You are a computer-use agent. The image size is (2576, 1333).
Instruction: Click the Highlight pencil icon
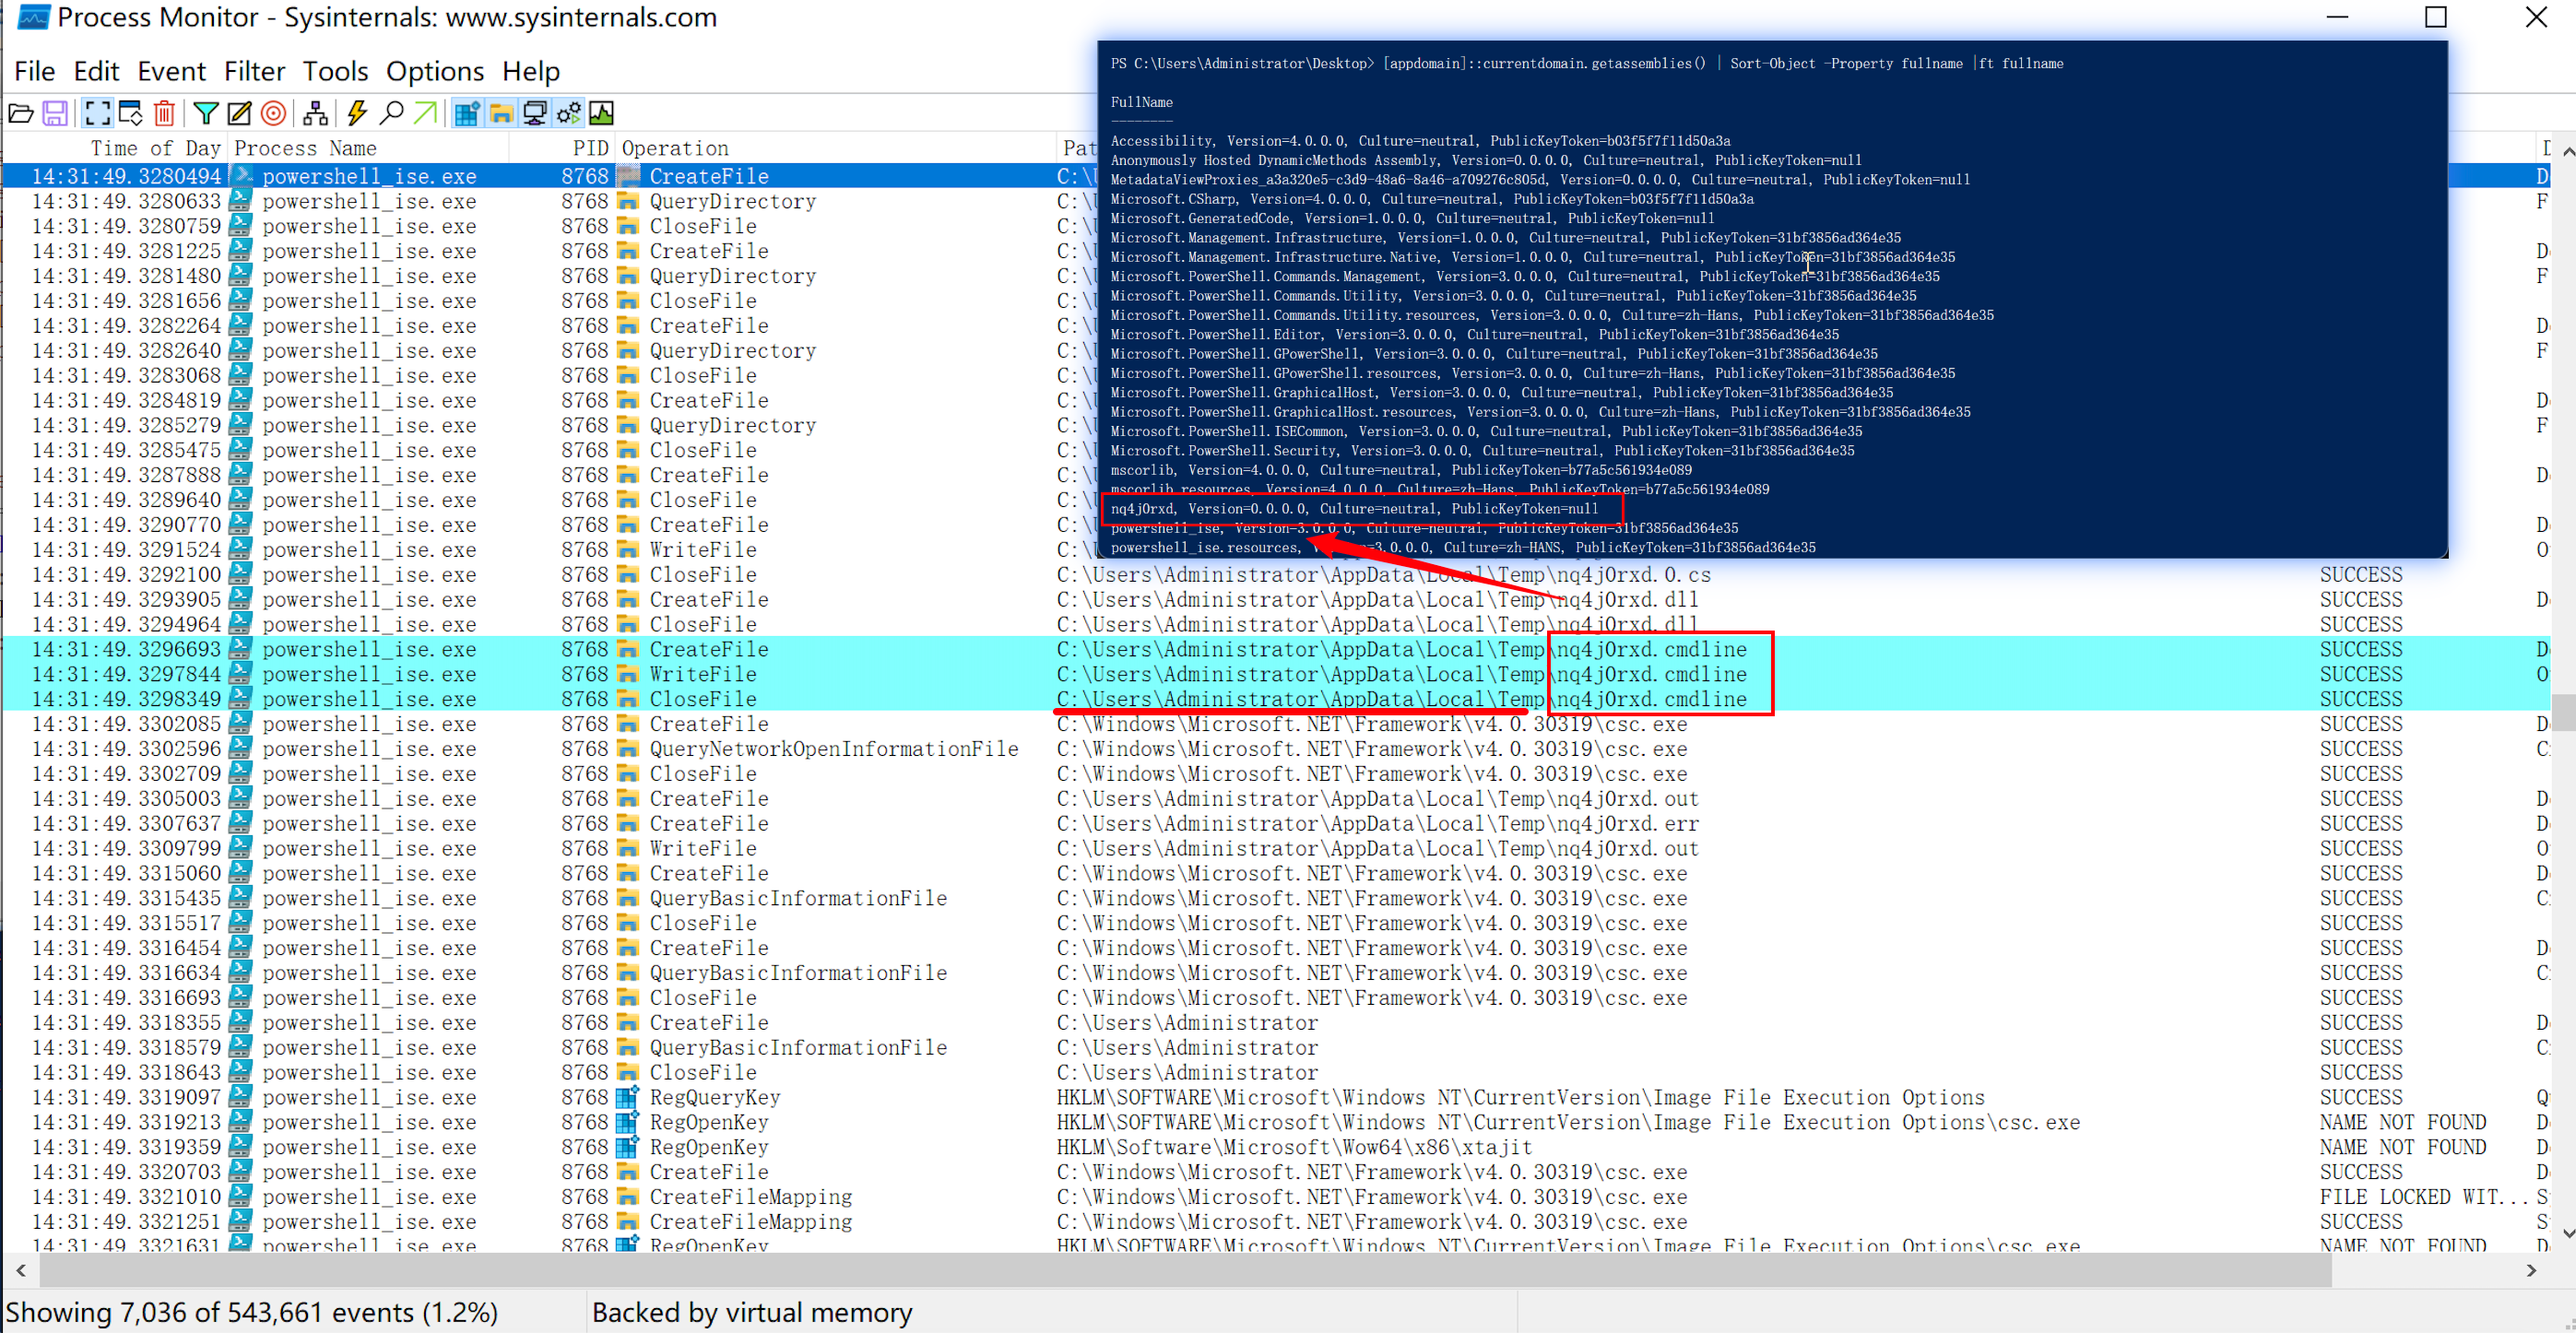(x=239, y=113)
